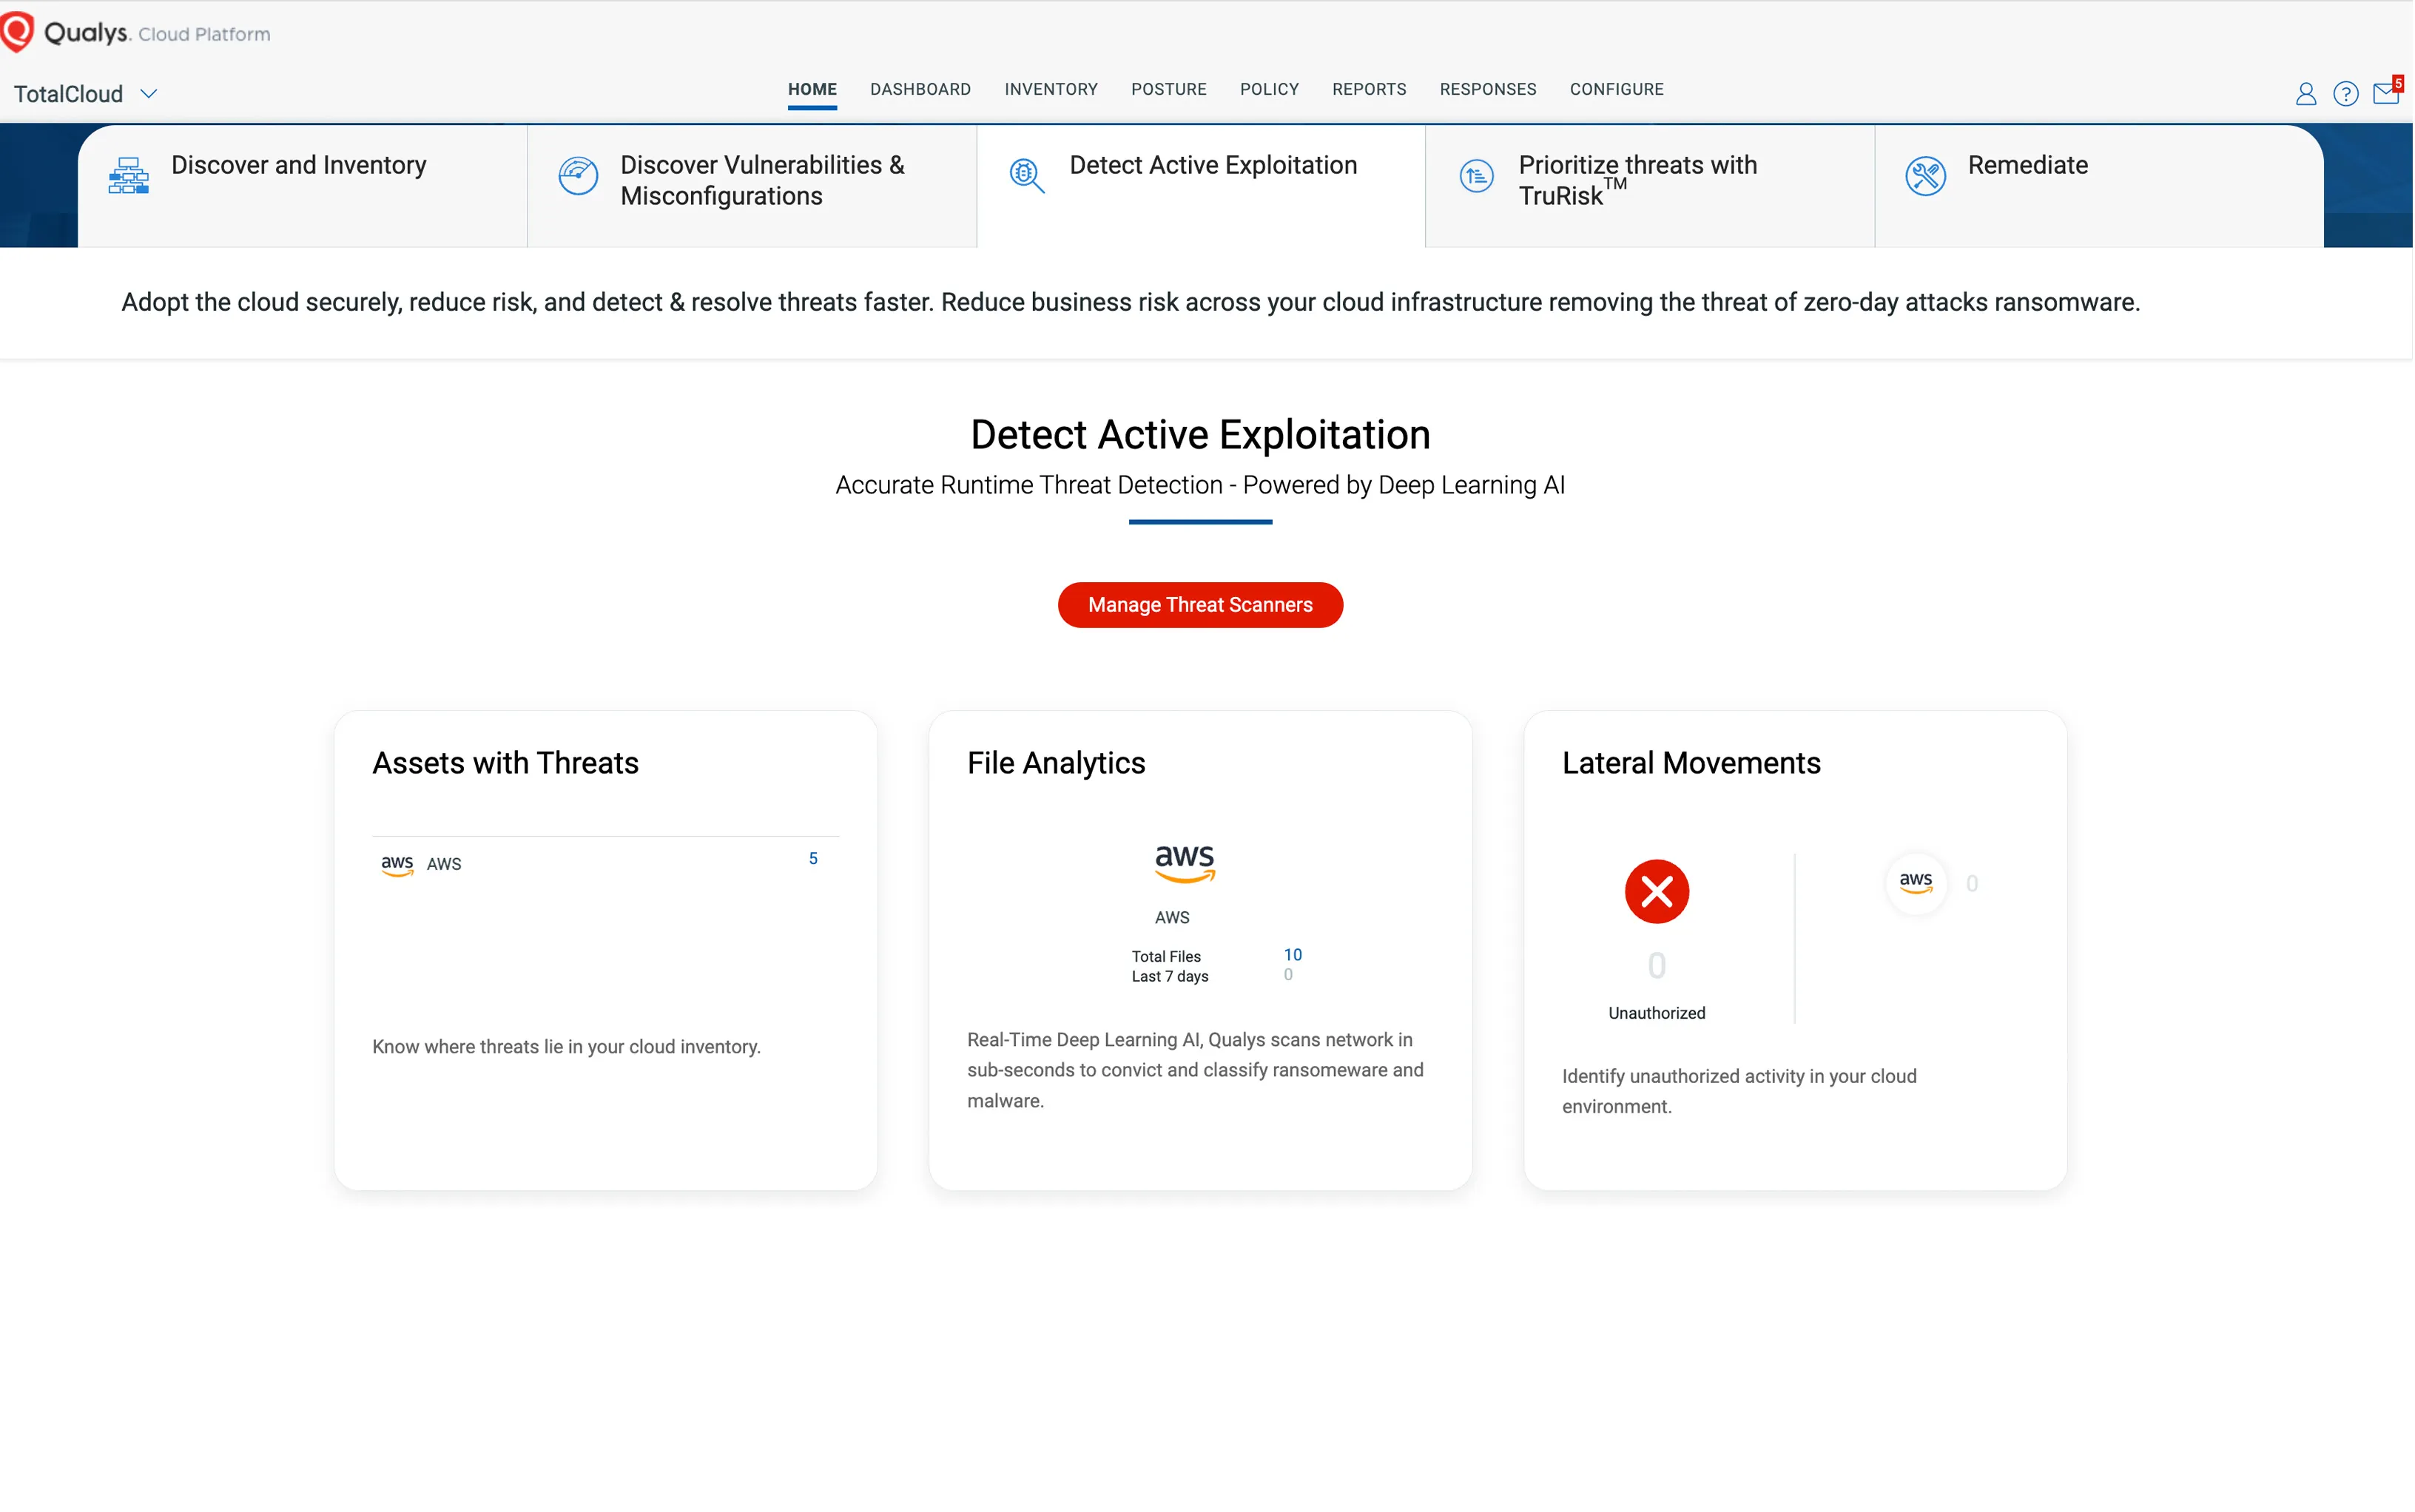Go to the CONFIGURE tab

[1616, 89]
